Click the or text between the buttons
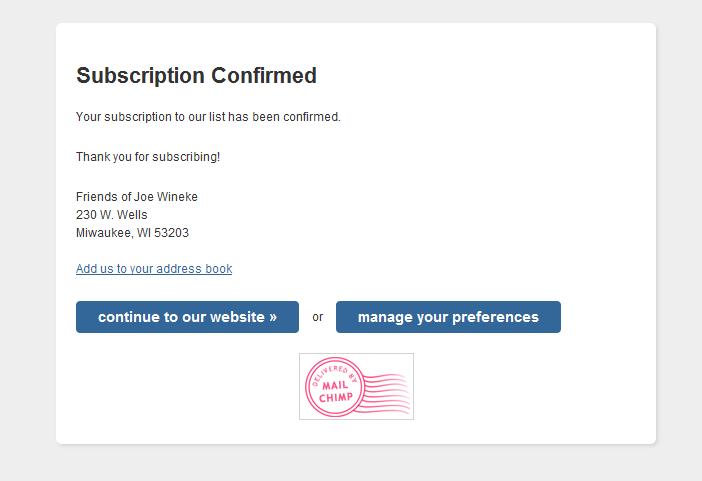Image resolution: width=702 pixels, height=481 pixels. point(317,317)
